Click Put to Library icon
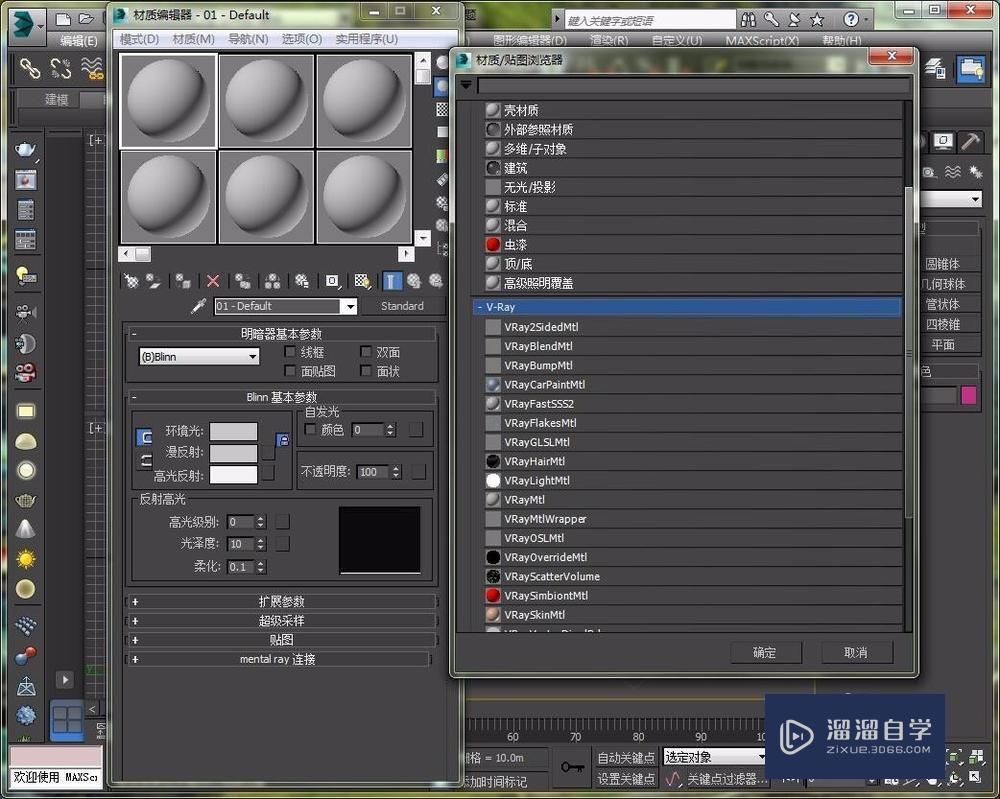Image resolution: width=1000 pixels, height=799 pixels. click(302, 281)
